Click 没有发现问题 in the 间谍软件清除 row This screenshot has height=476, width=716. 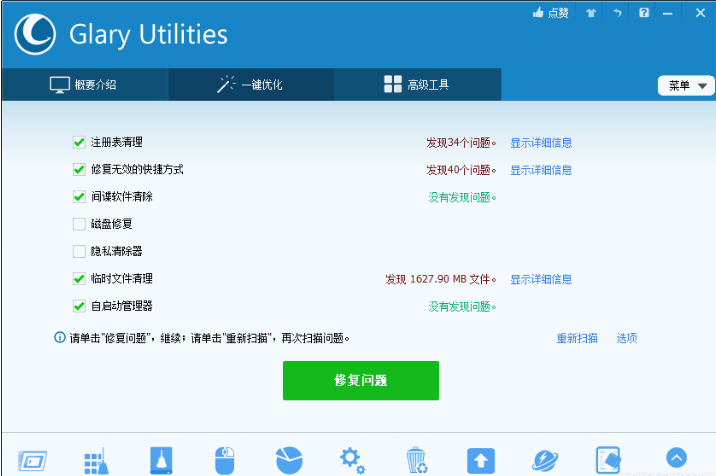coord(462,197)
